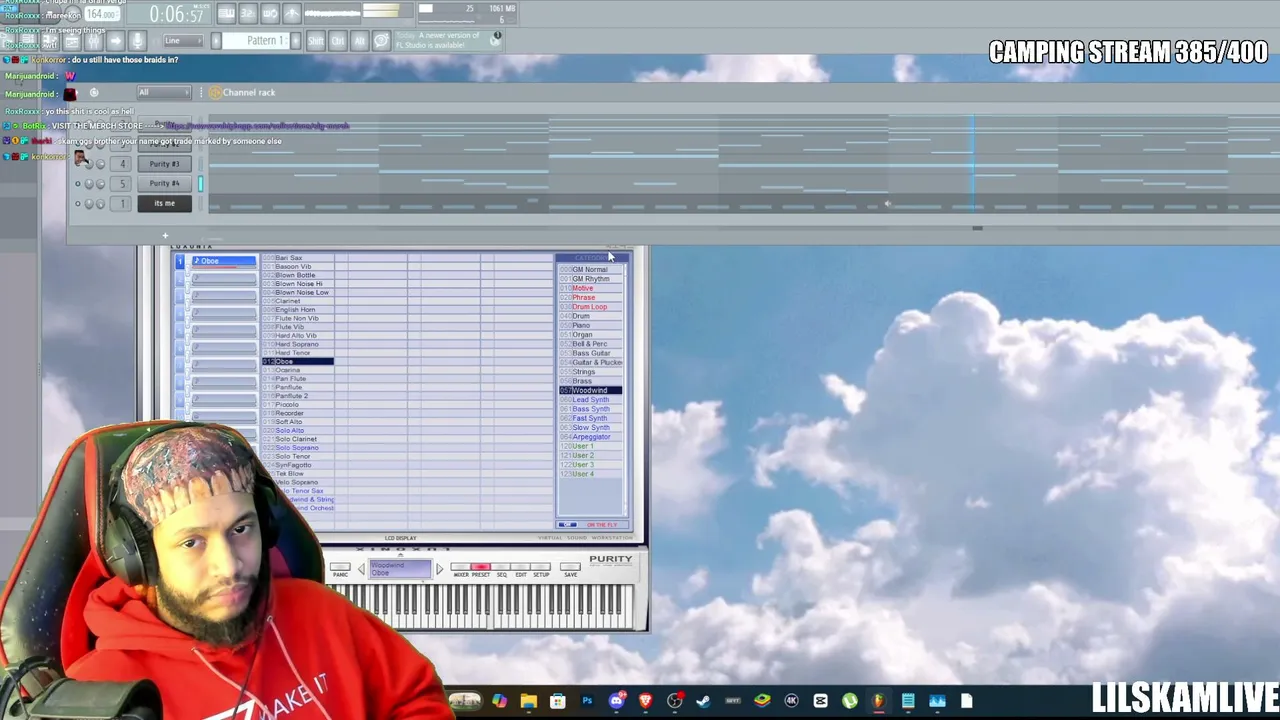Click the 0:06:57 time display
Viewport: 1280px width, 720px height.
(x=176, y=14)
